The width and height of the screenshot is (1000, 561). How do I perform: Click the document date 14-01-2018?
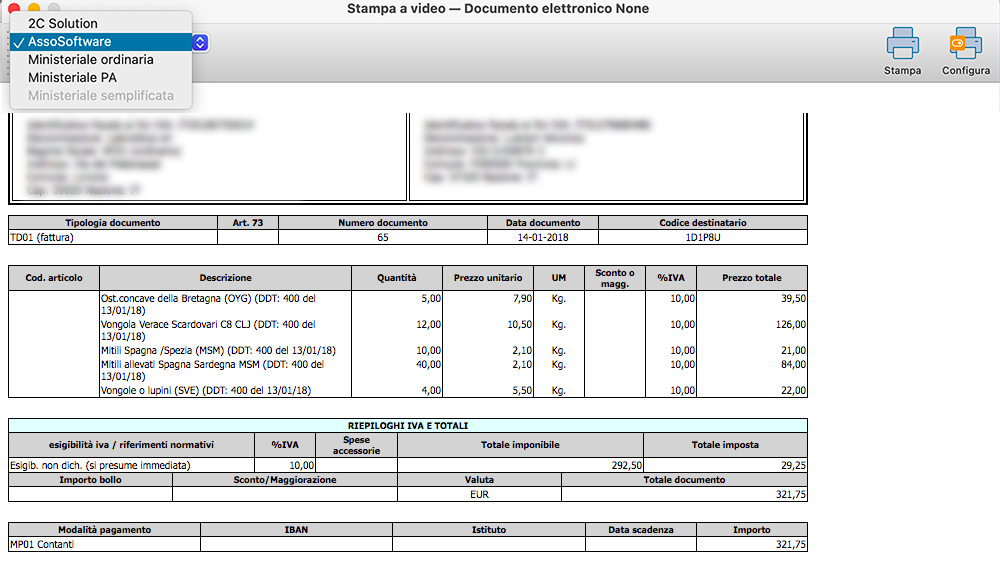click(x=543, y=238)
